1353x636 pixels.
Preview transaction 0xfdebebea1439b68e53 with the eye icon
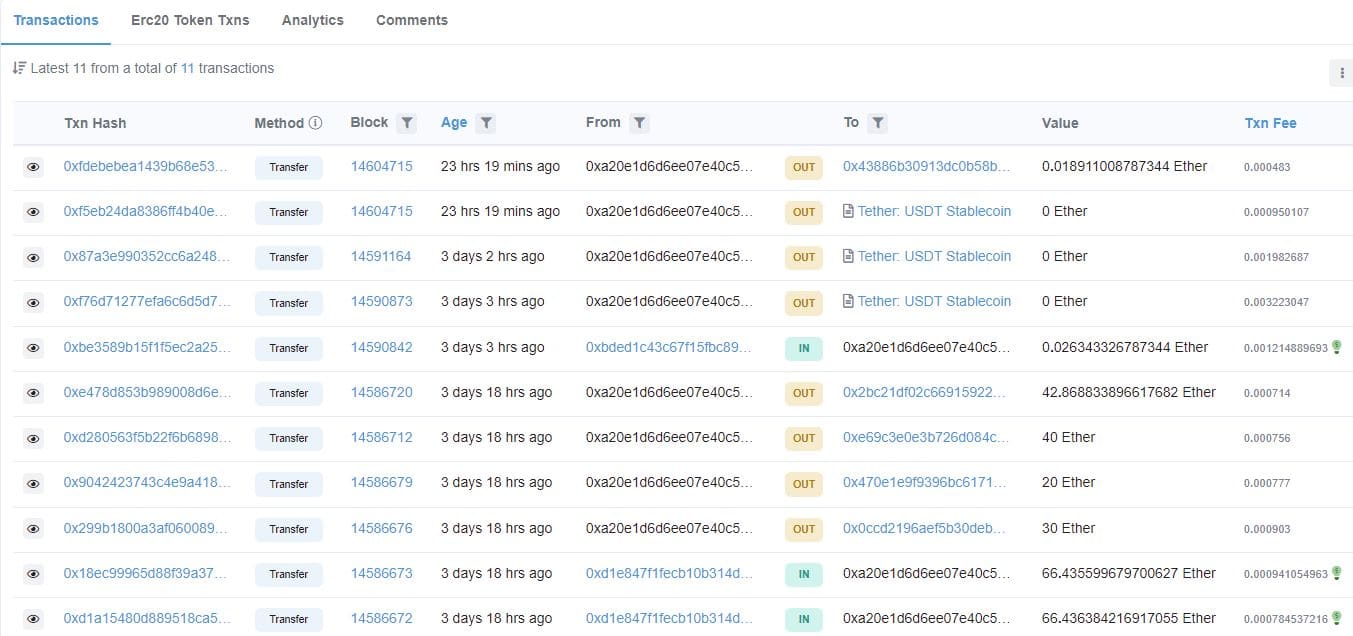coord(33,167)
